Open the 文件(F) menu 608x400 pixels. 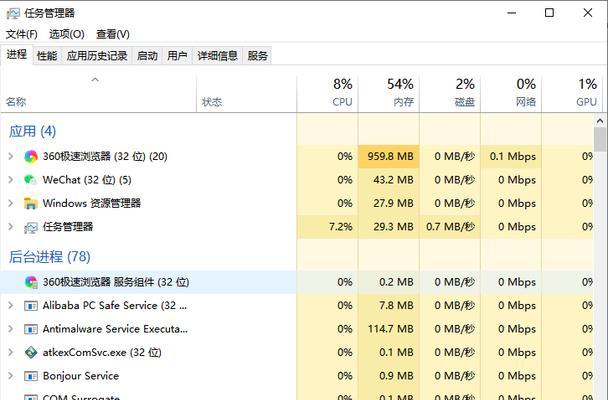[21, 34]
